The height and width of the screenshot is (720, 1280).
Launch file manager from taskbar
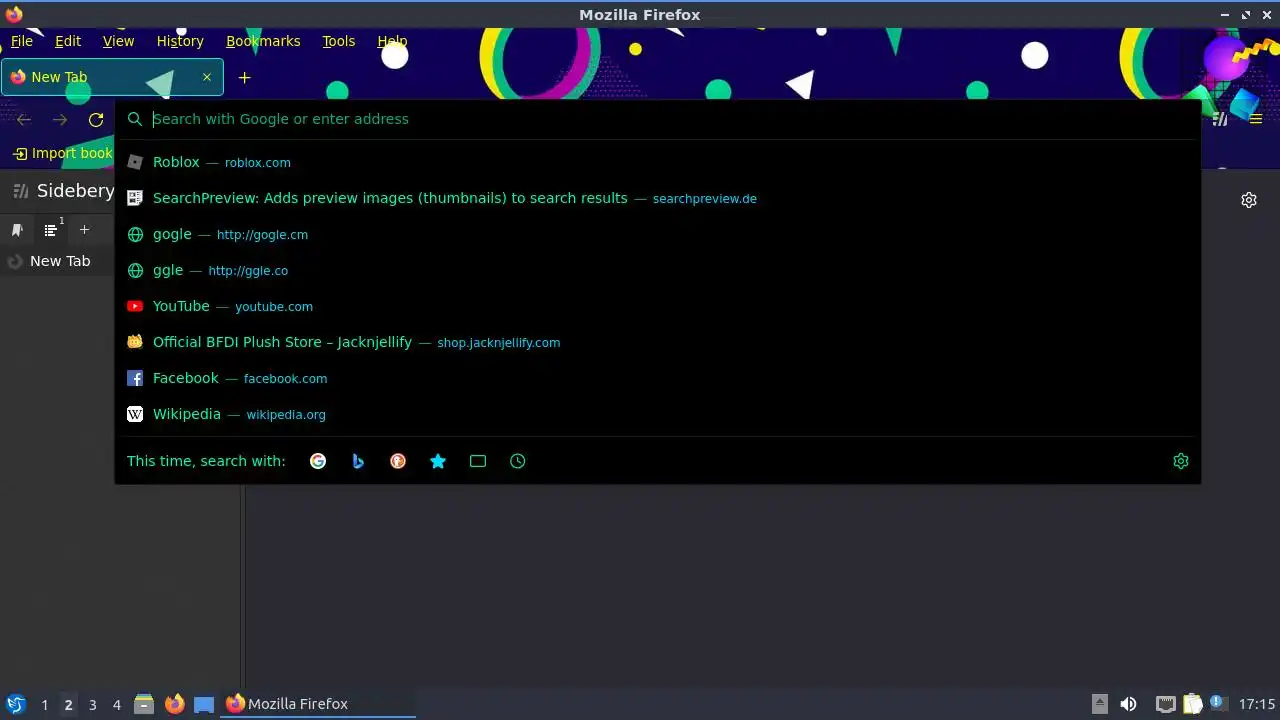(144, 704)
